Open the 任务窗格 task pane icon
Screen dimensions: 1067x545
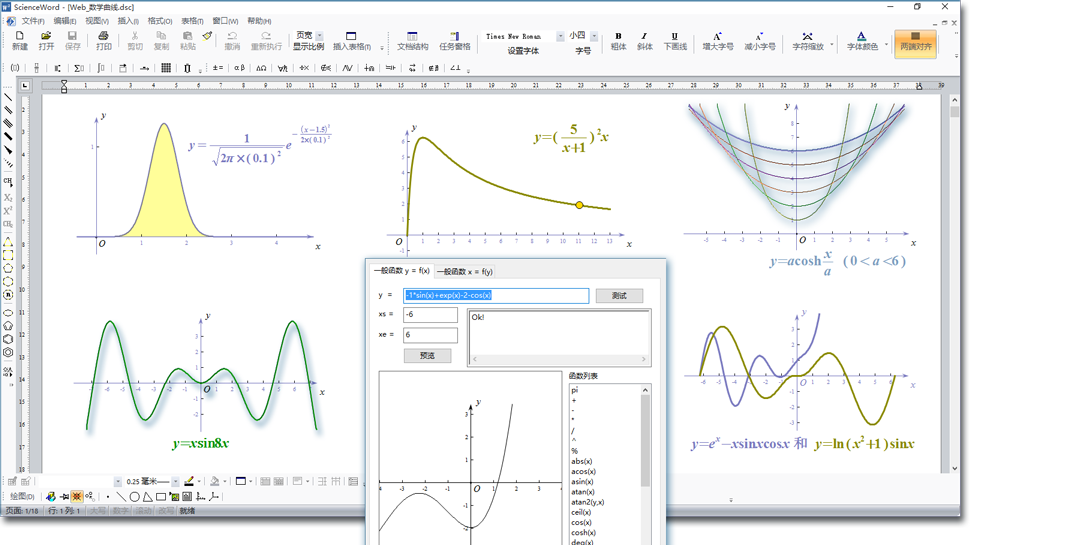[x=454, y=41]
